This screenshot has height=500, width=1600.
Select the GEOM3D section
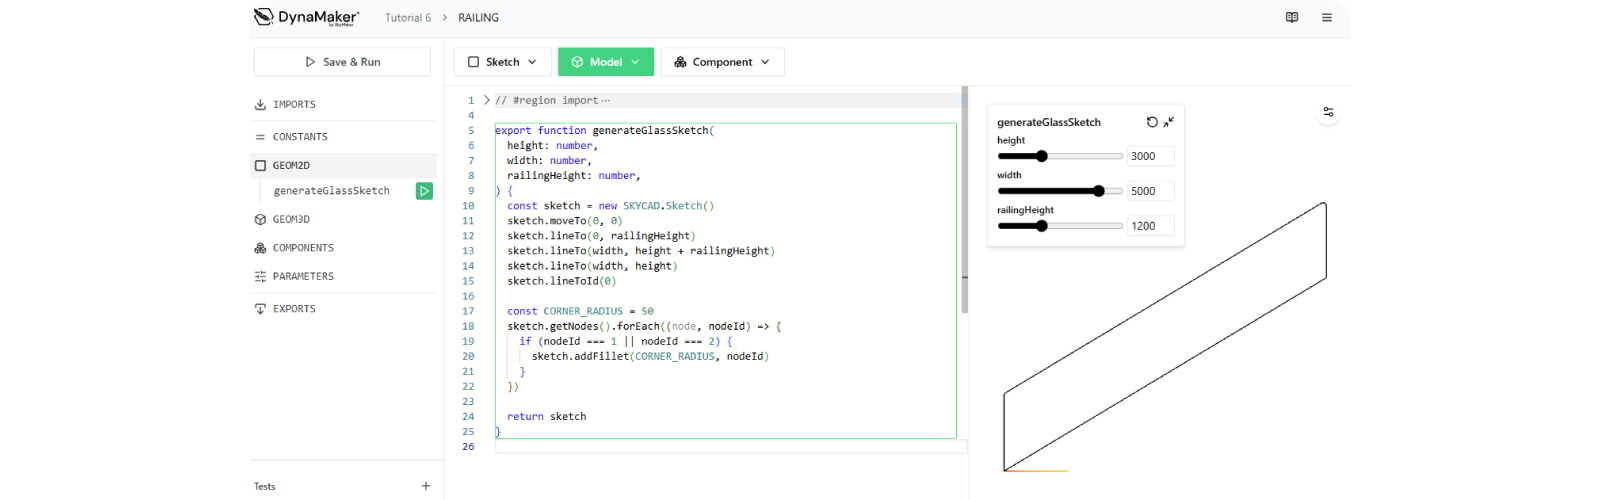pos(291,219)
